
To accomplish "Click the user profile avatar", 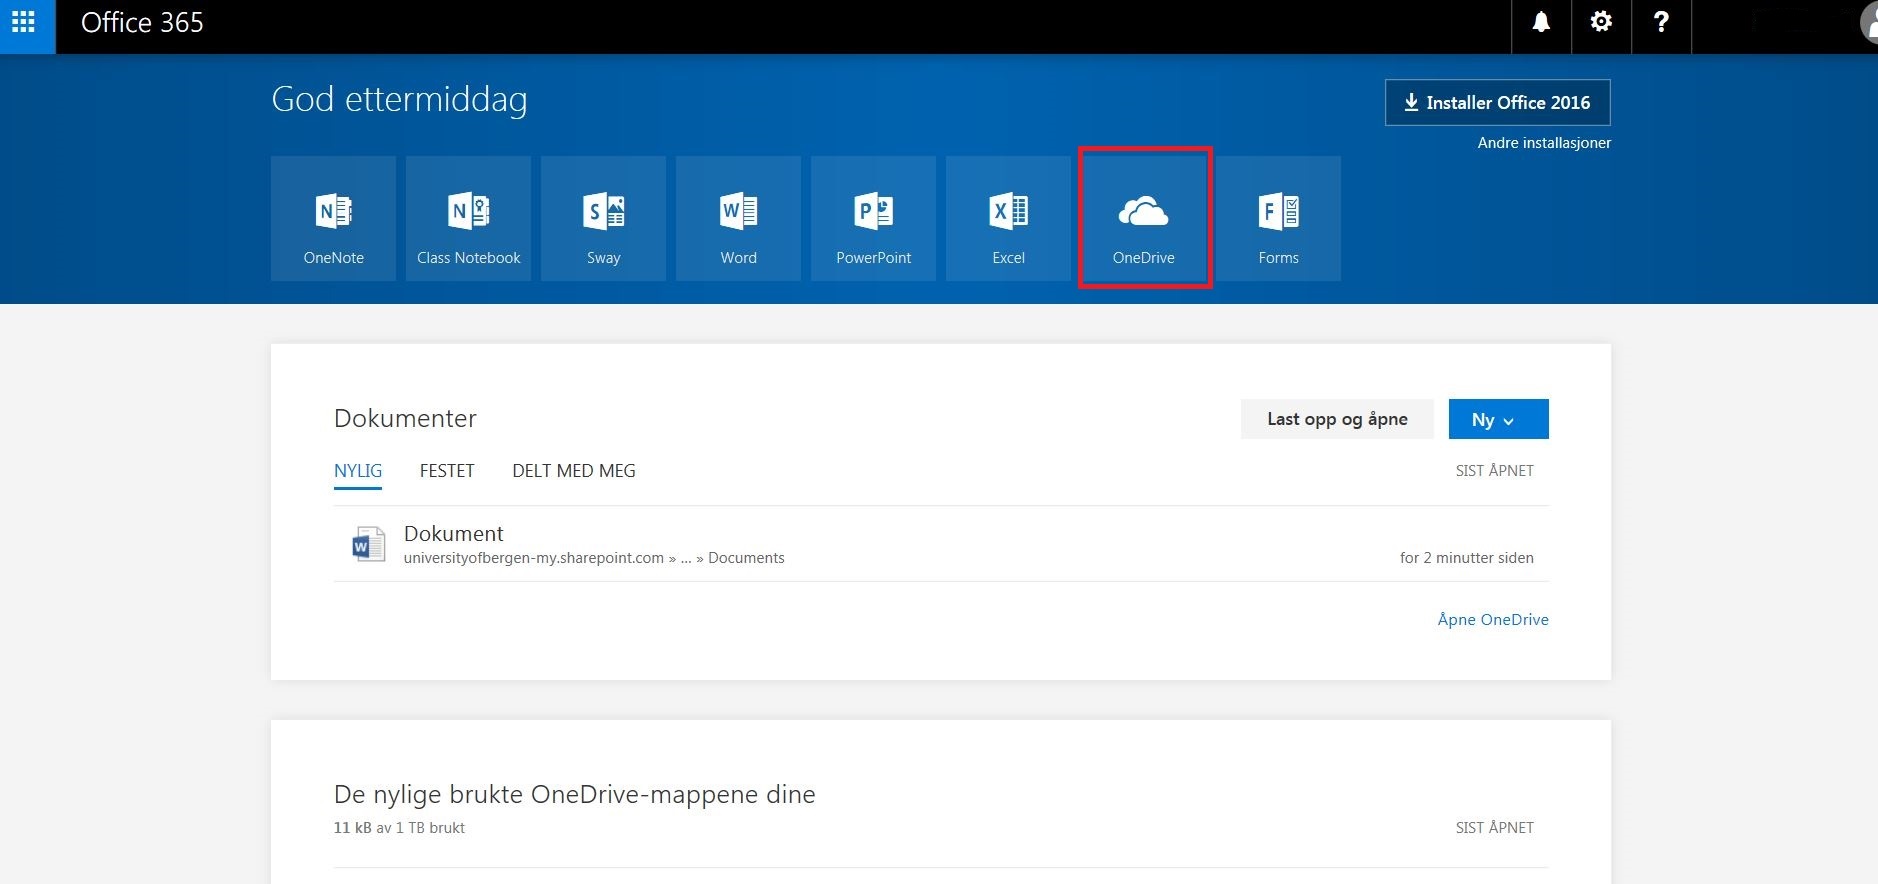I will click(x=1868, y=22).
